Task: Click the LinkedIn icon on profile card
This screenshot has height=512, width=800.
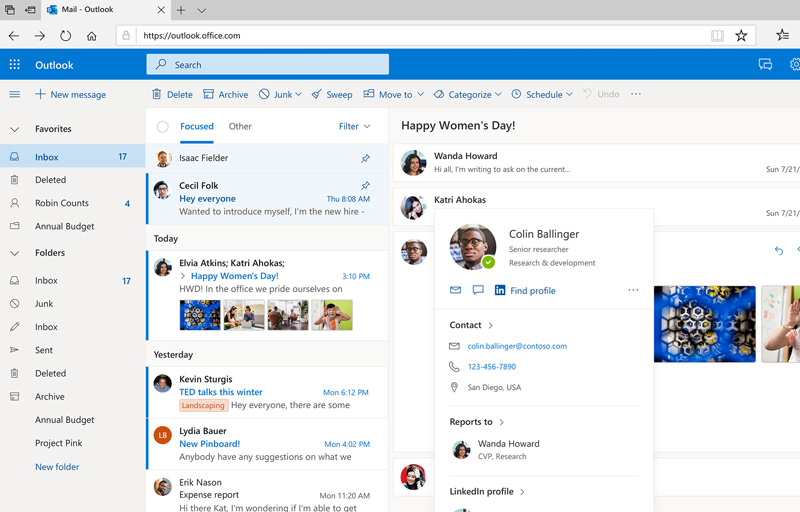Action: [x=500, y=290]
